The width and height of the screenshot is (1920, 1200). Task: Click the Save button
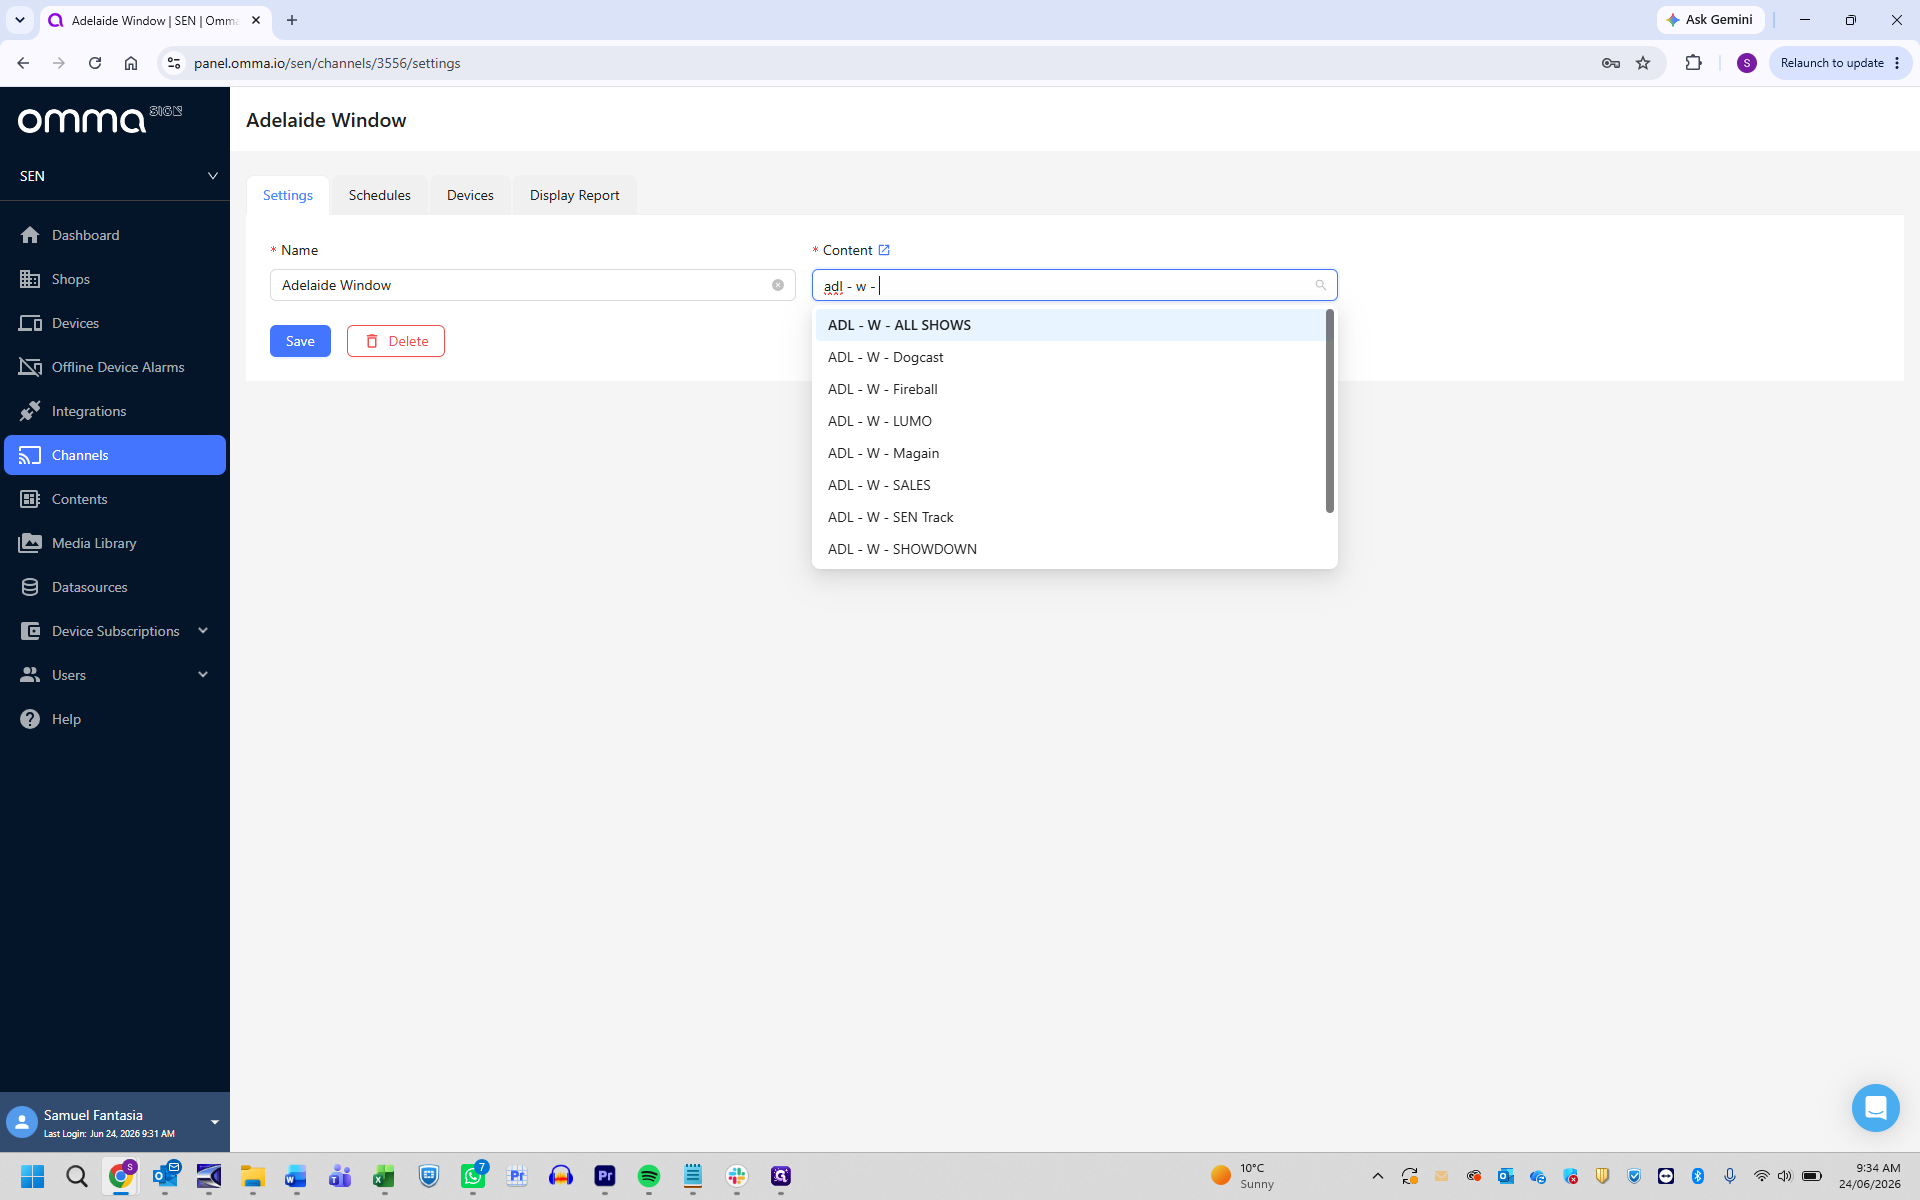click(300, 341)
